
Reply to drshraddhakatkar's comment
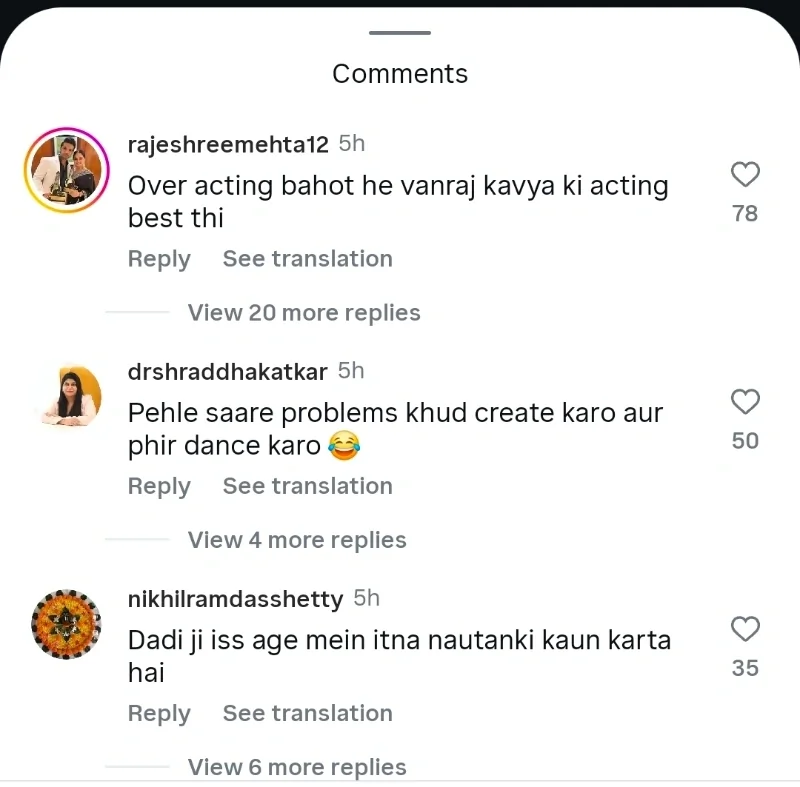[x=159, y=486]
